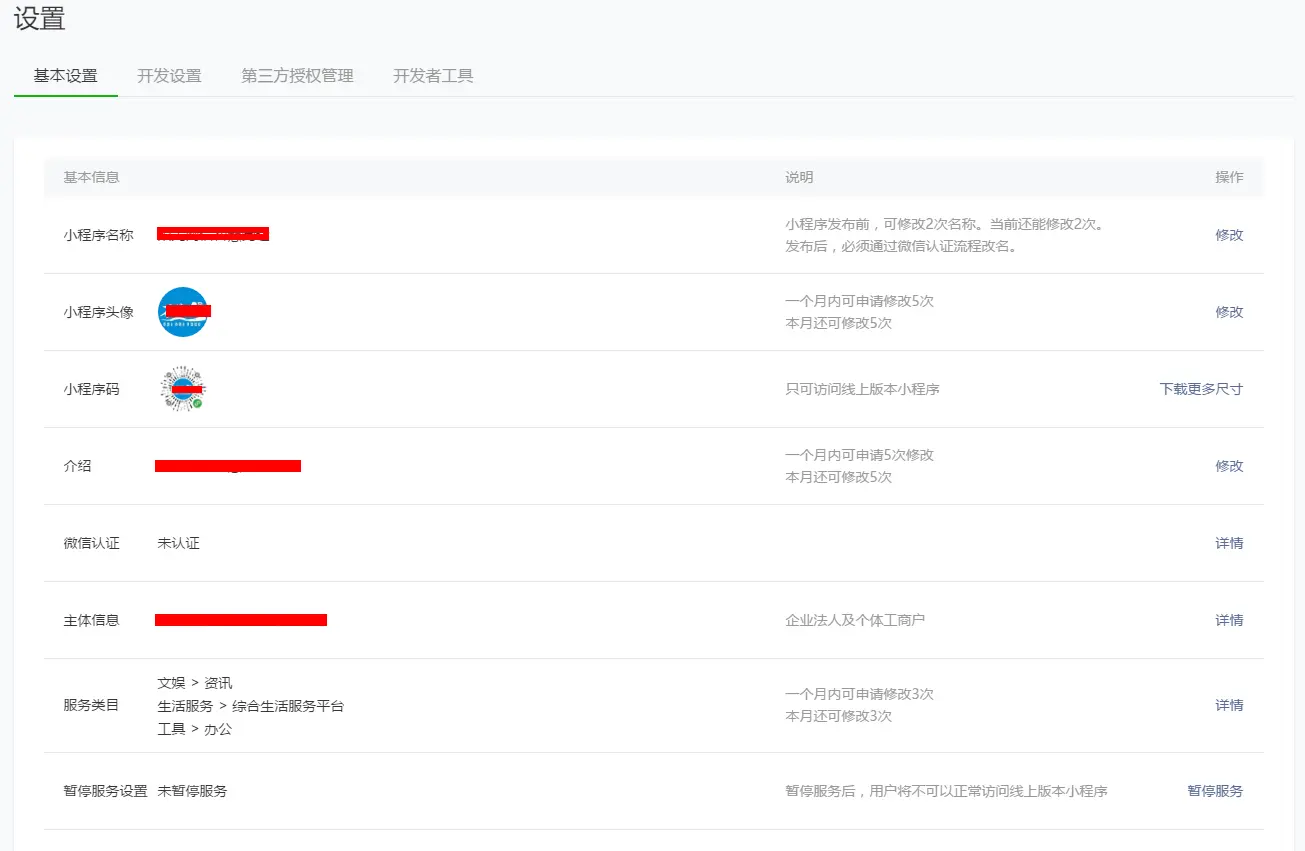This screenshot has width=1305, height=851.
Task: Click the 企业法人及个体工商户 description
Action: 855,620
